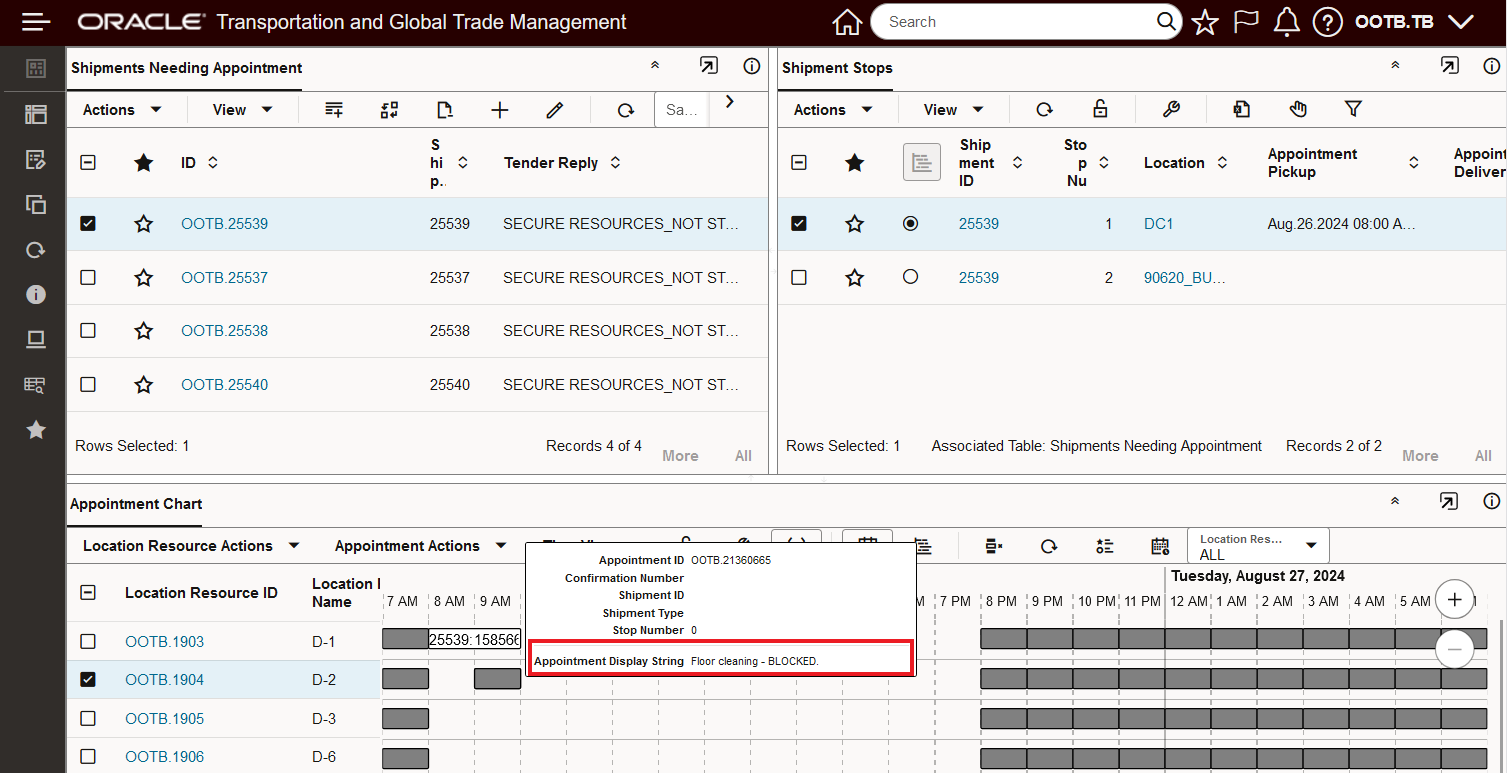Open Location Resource Actions dropdown
The height and width of the screenshot is (773, 1507).
click(191, 546)
